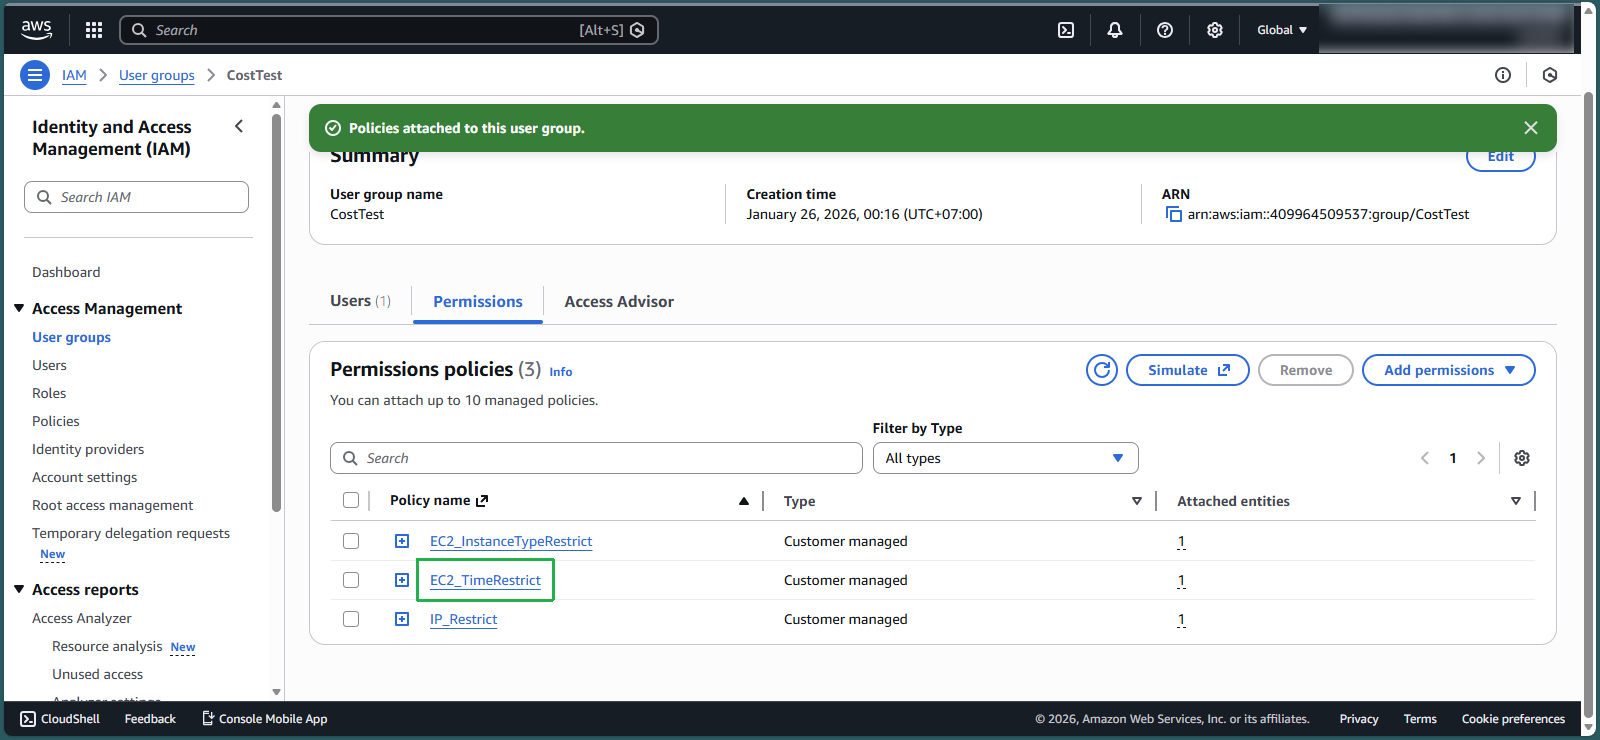
Task: Open table preferences gear icon
Action: tap(1522, 458)
